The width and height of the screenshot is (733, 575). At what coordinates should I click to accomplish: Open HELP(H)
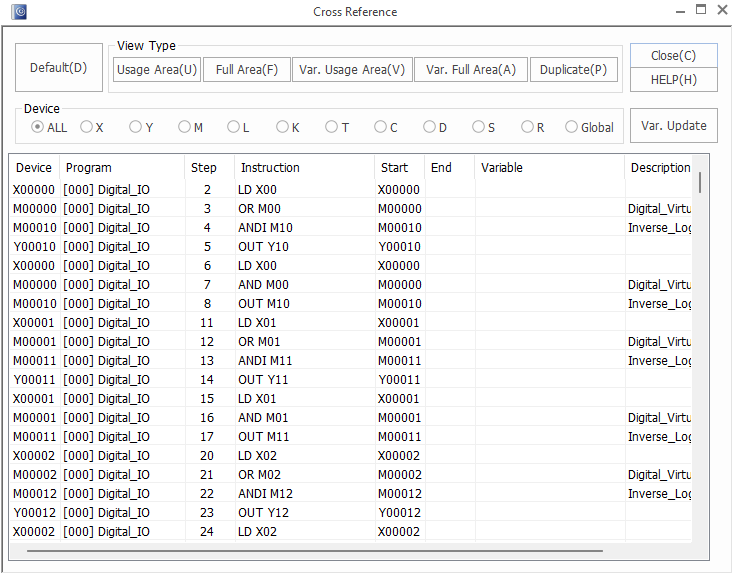(673, 80)
